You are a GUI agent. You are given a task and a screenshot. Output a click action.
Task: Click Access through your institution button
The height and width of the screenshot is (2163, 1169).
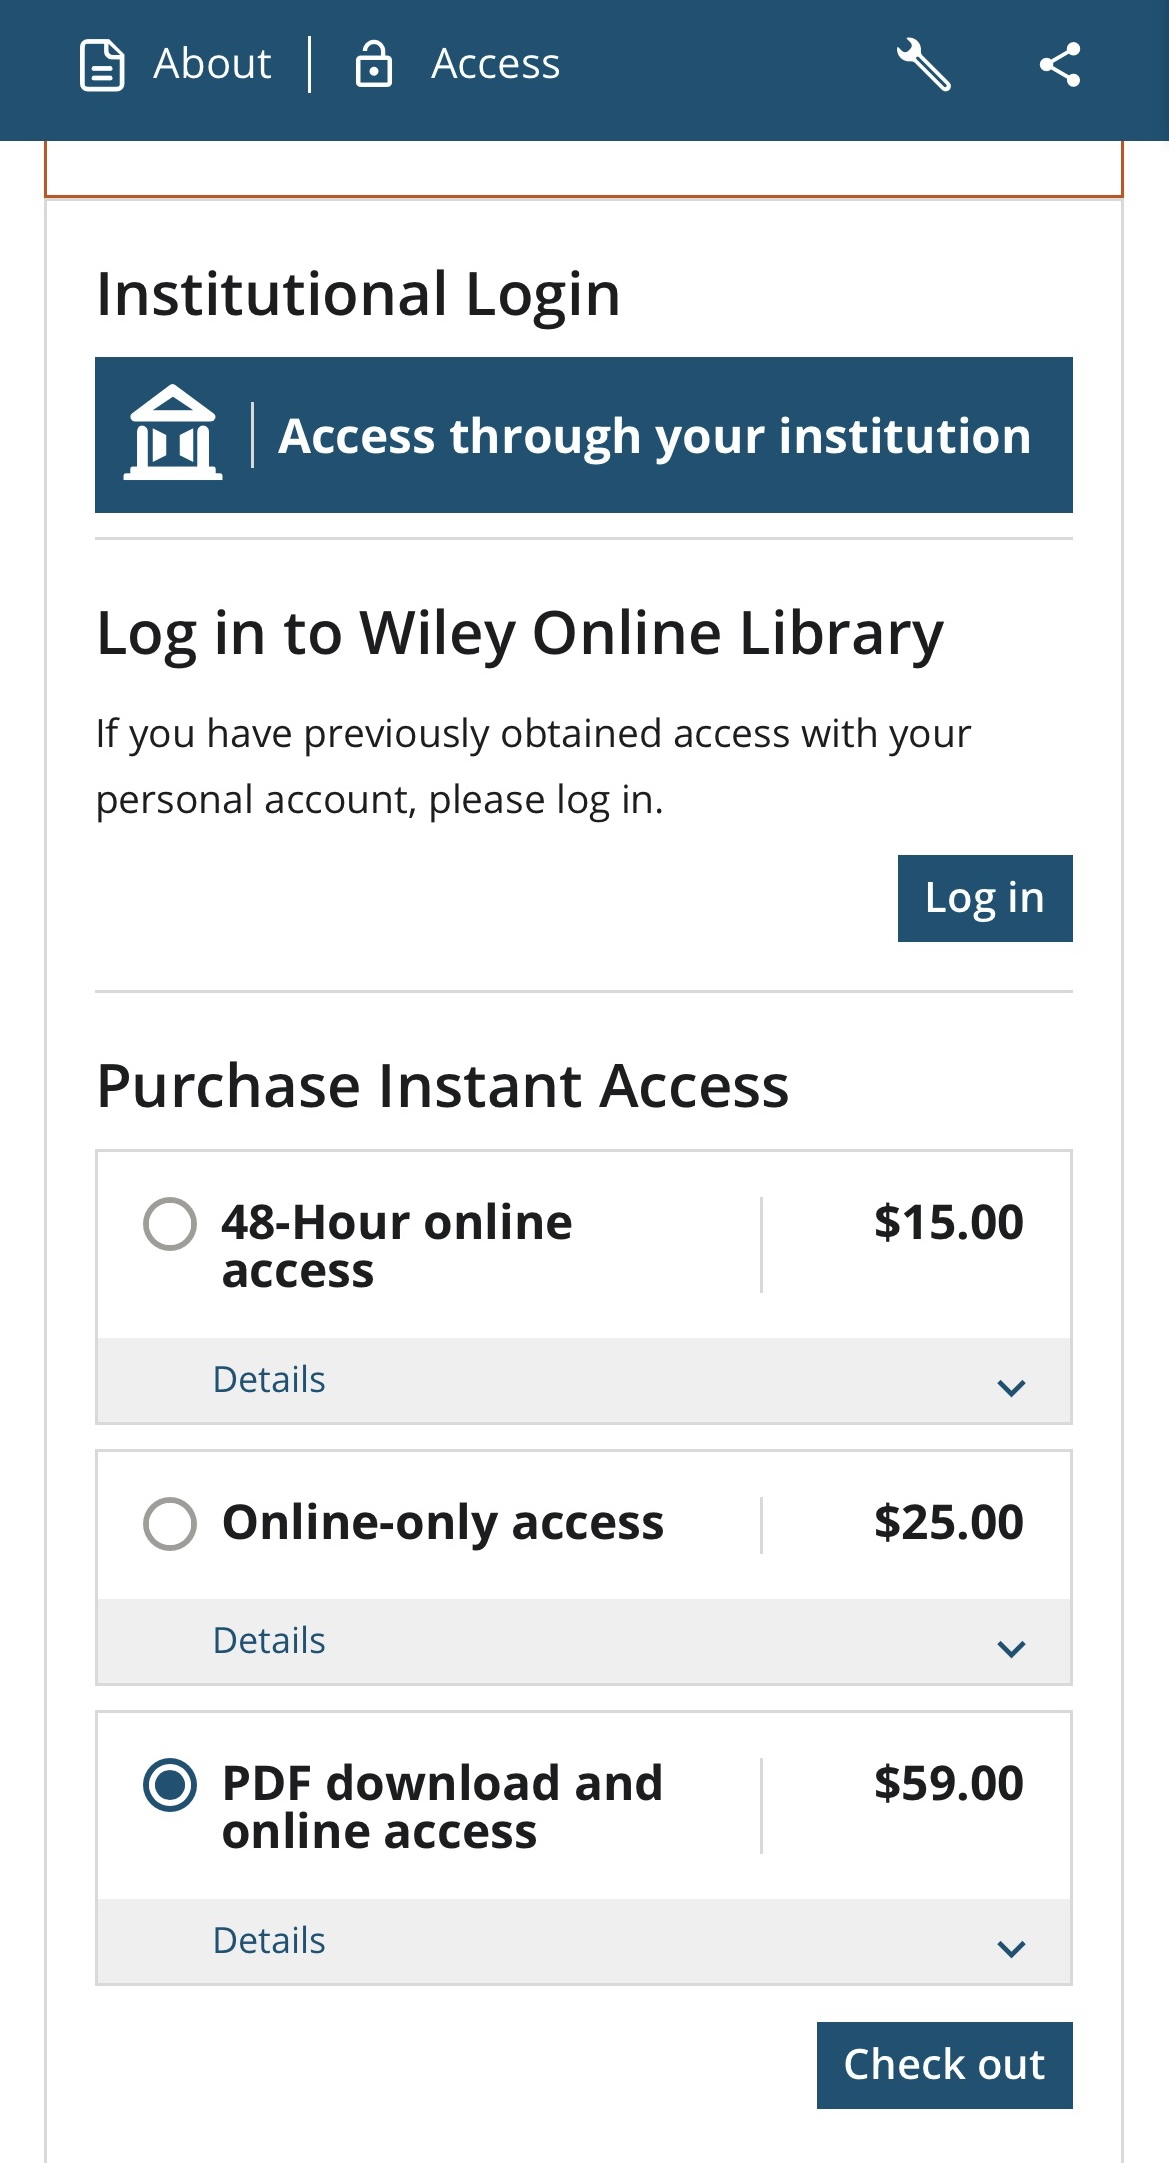(584, 435)
